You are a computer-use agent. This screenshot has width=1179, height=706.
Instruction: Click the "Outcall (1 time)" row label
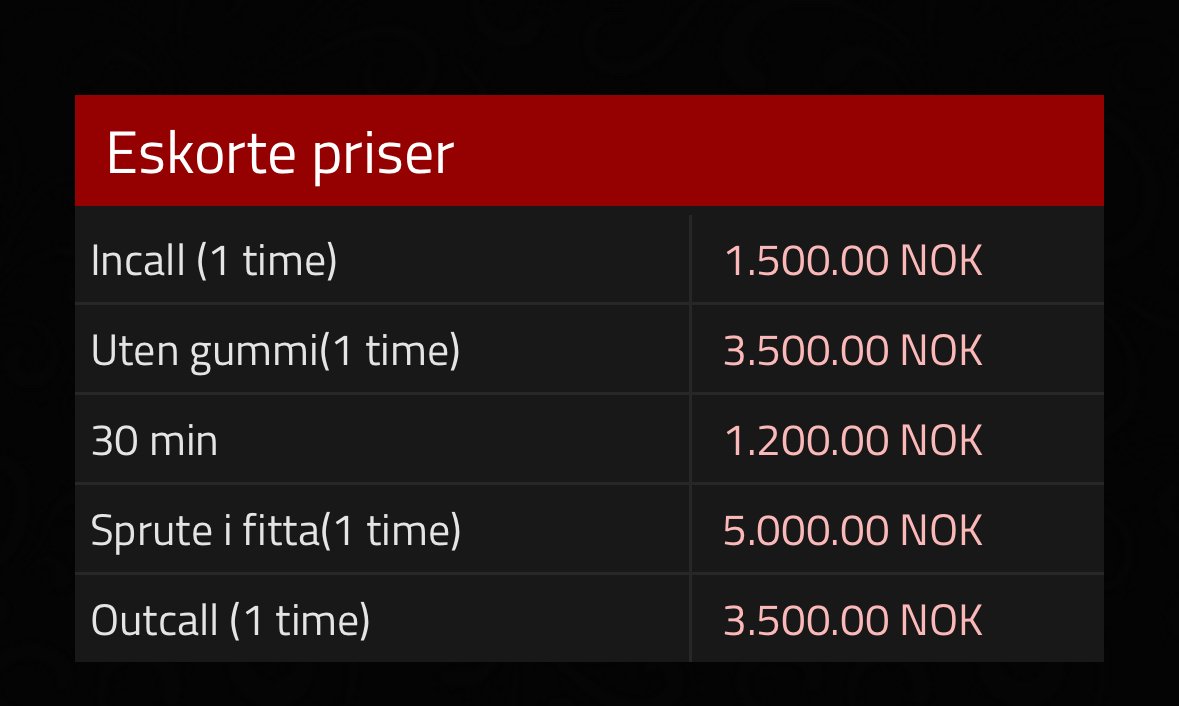point(230,621)
